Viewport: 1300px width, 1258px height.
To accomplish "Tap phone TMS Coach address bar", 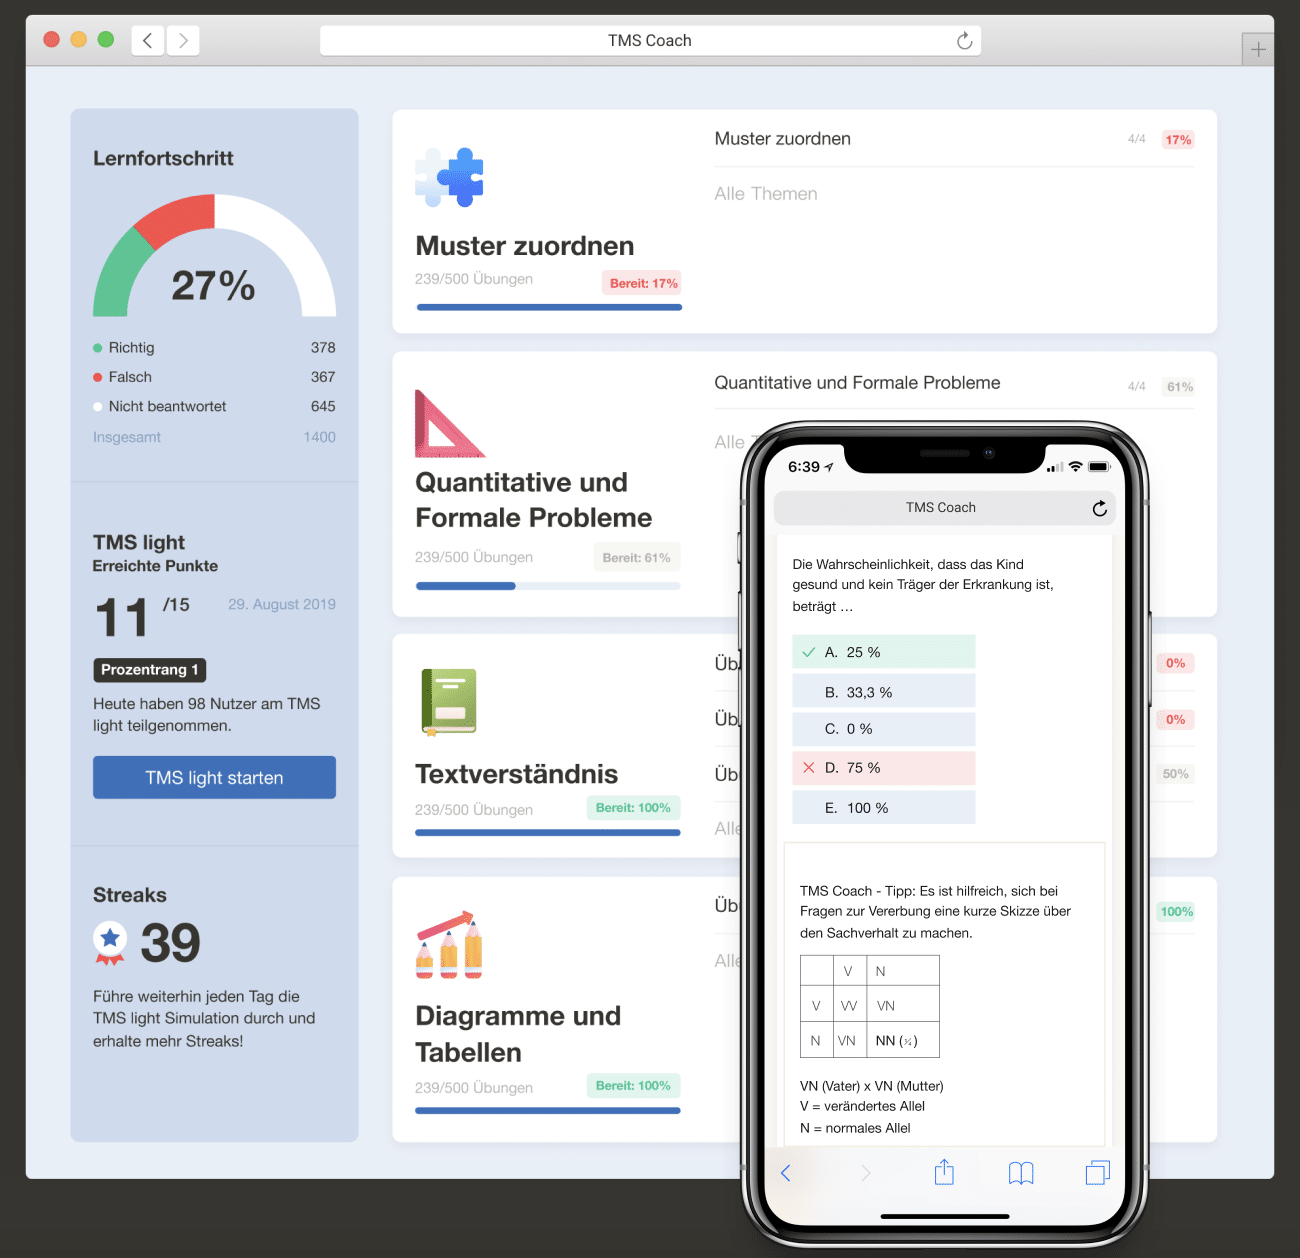I will [x=945, y=508].
